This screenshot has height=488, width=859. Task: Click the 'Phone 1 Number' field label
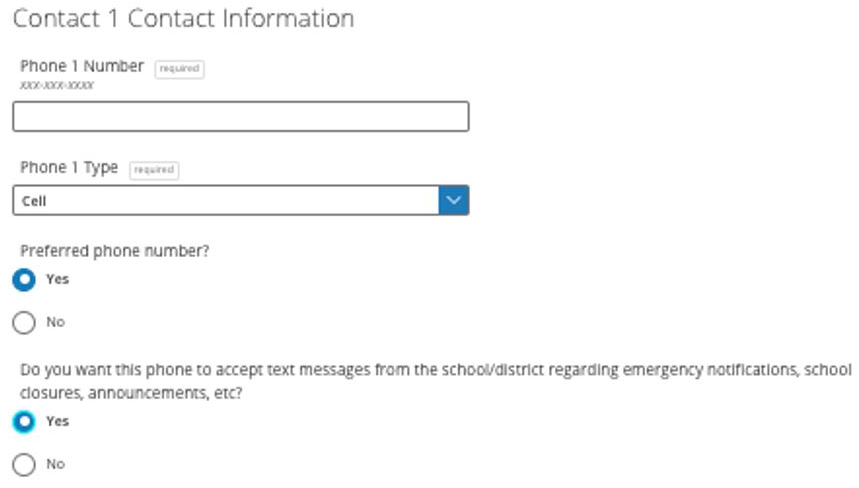click(x=82, y=66)
